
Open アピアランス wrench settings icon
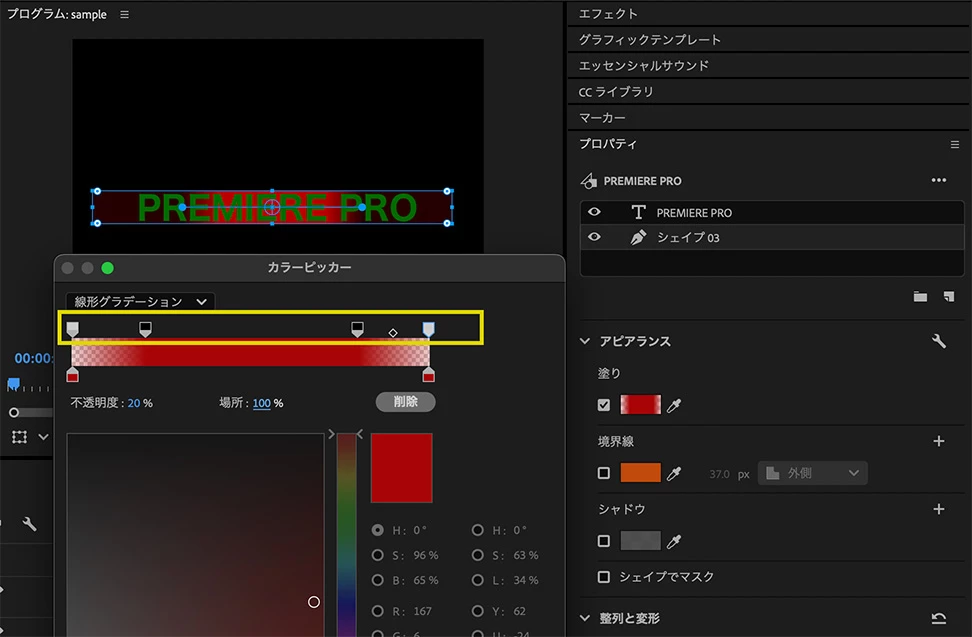pyautogui.click(x=939, y=341)
